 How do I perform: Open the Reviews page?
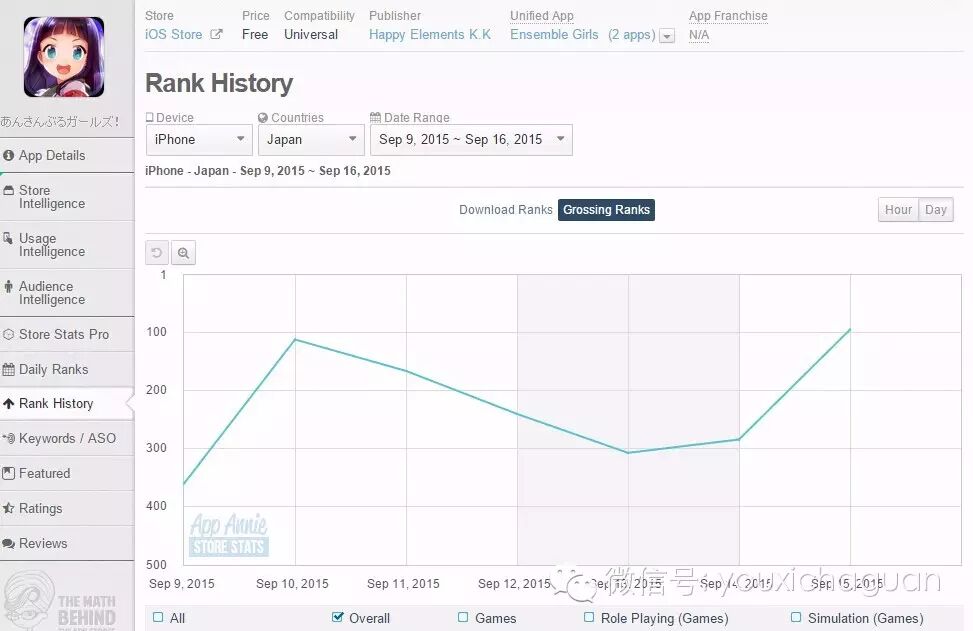click(x=67, y=543)
